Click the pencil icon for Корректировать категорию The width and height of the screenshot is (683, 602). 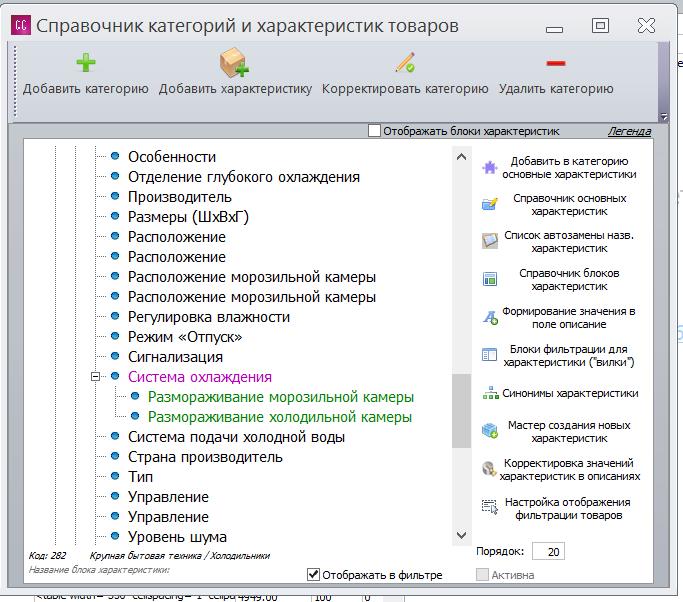405,63
